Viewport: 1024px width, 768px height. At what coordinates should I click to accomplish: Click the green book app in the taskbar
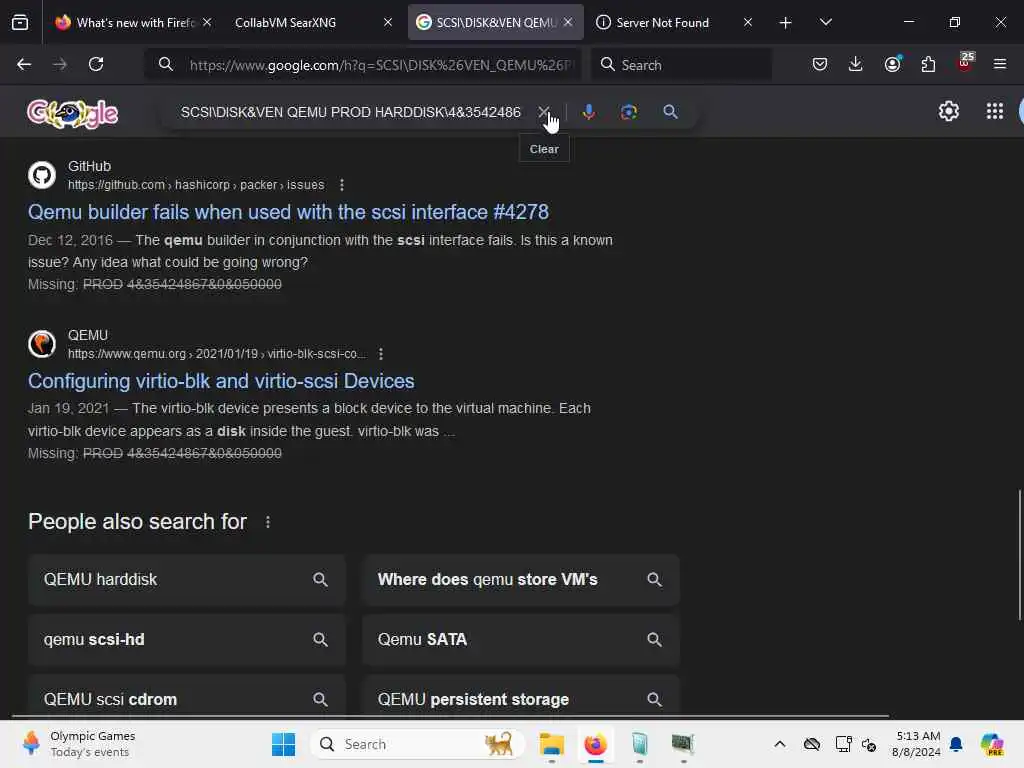(639, 744)
